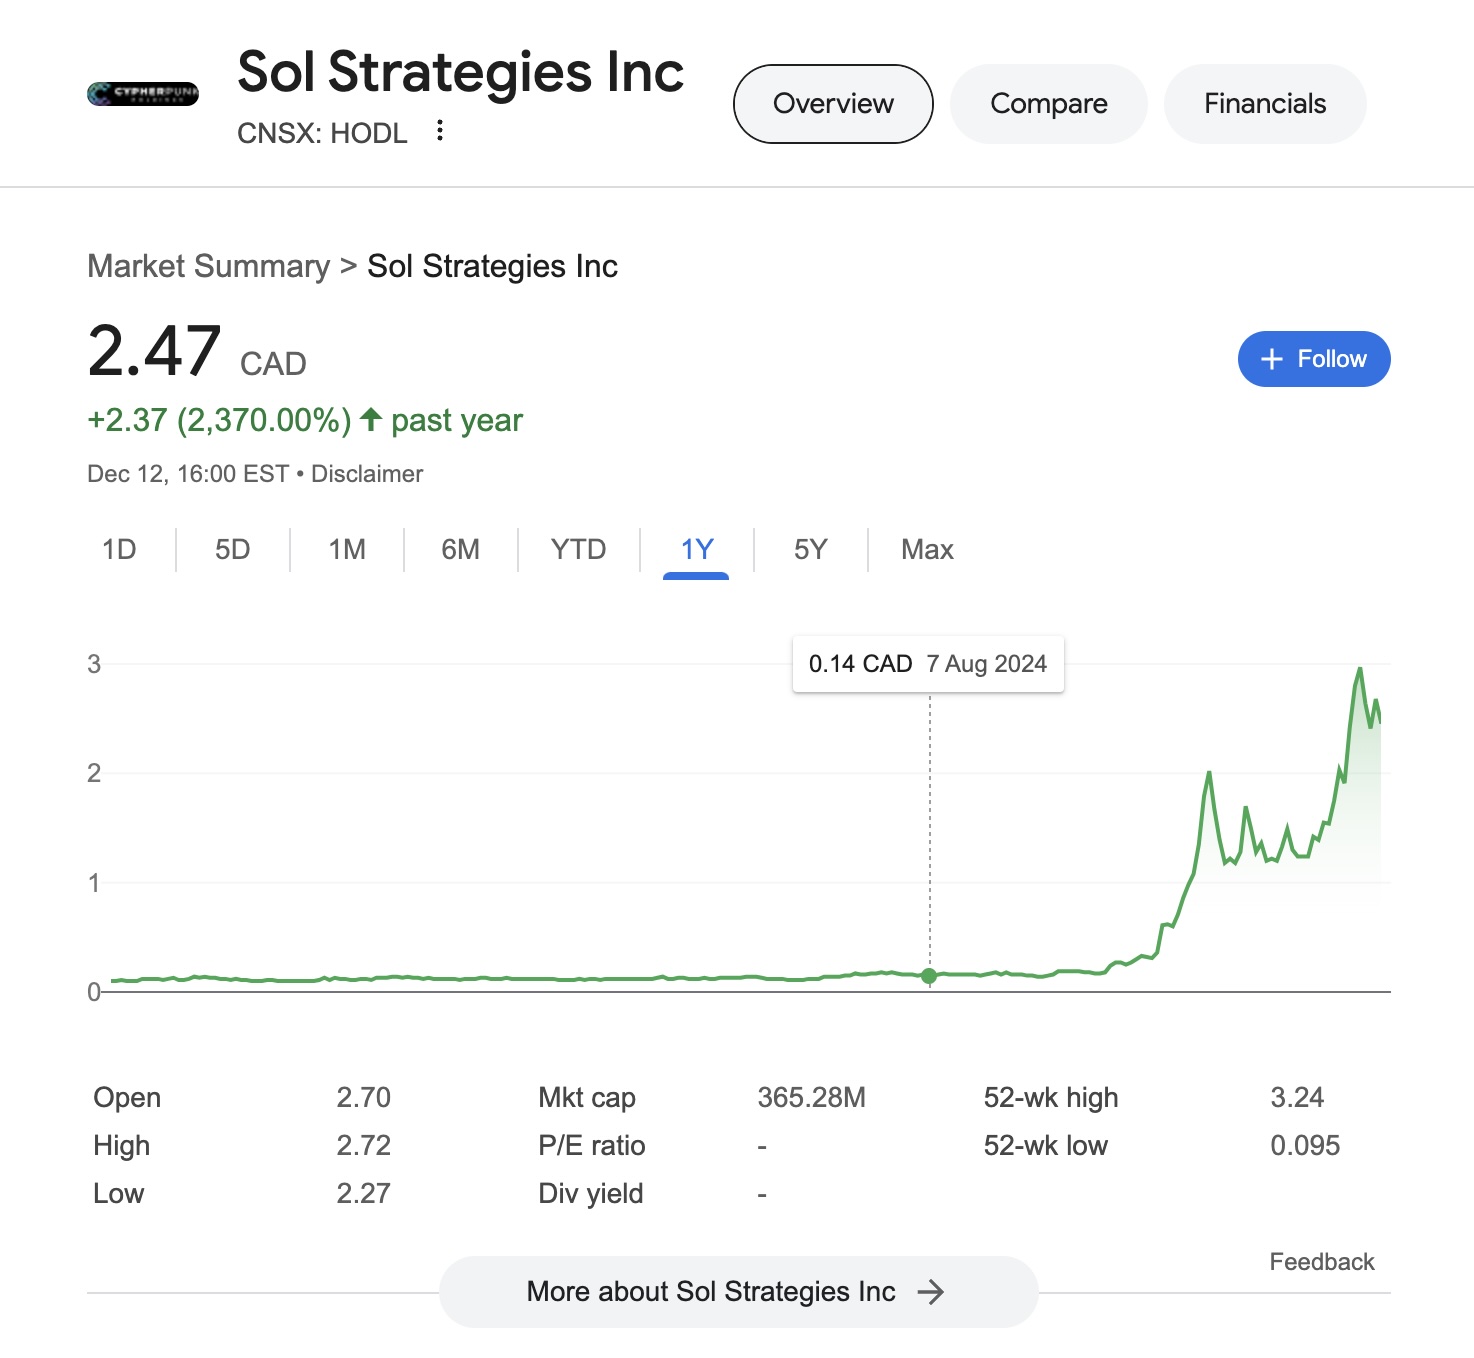The image size is (1474, 1358).
Task: Select the YTD chart range
Action: (578, 549)
